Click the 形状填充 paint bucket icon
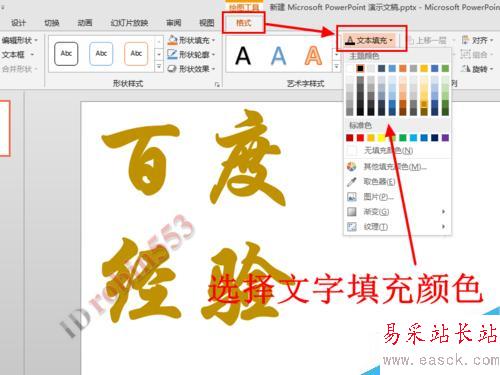This screenshot has width=500, height=375. click(x=172, y=40)
